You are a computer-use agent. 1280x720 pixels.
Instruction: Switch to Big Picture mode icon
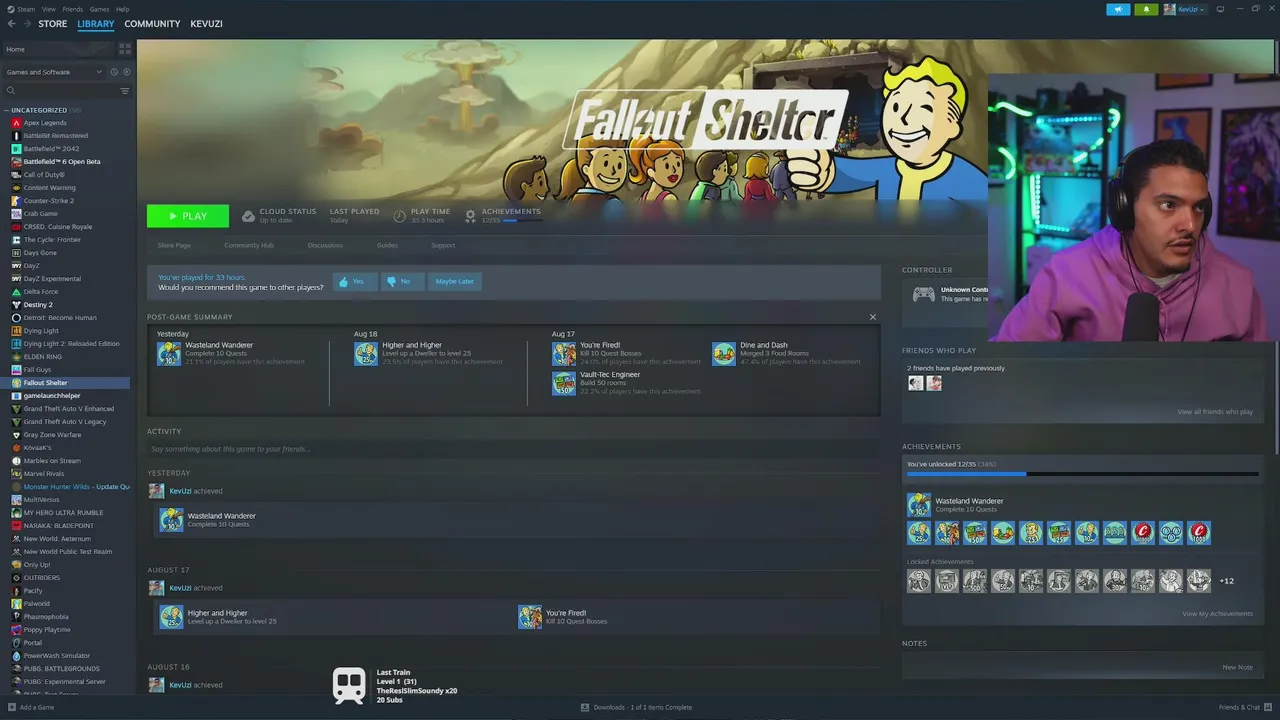click(x=1220, y=9)
